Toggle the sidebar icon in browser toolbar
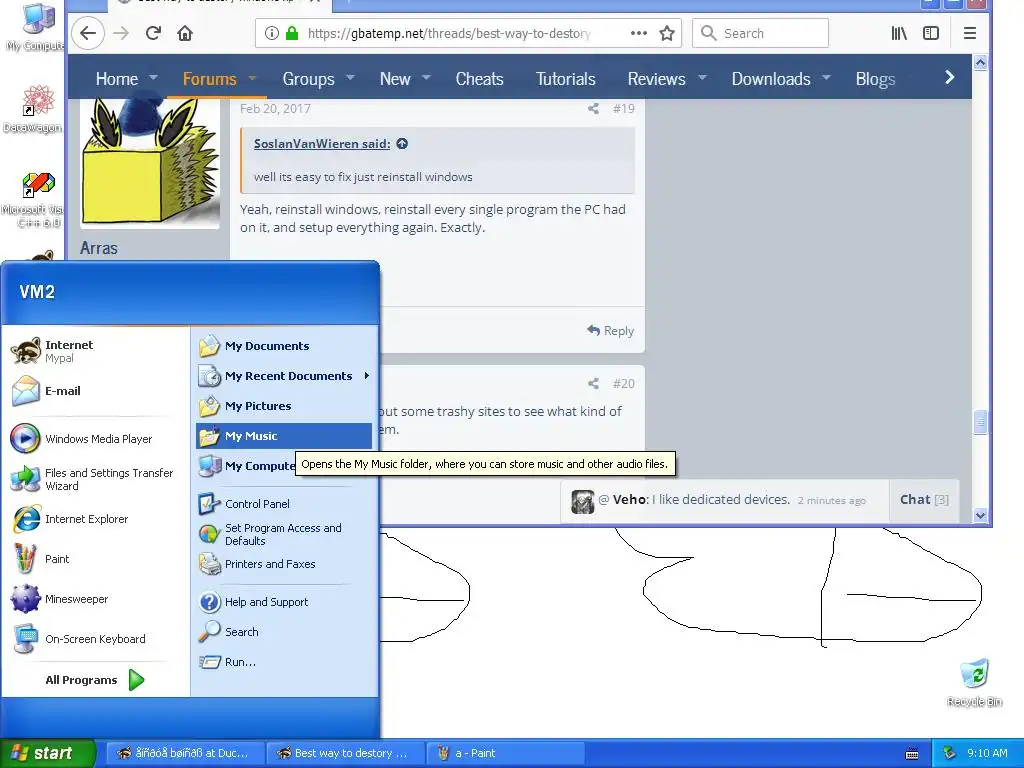 coord(931,33)
